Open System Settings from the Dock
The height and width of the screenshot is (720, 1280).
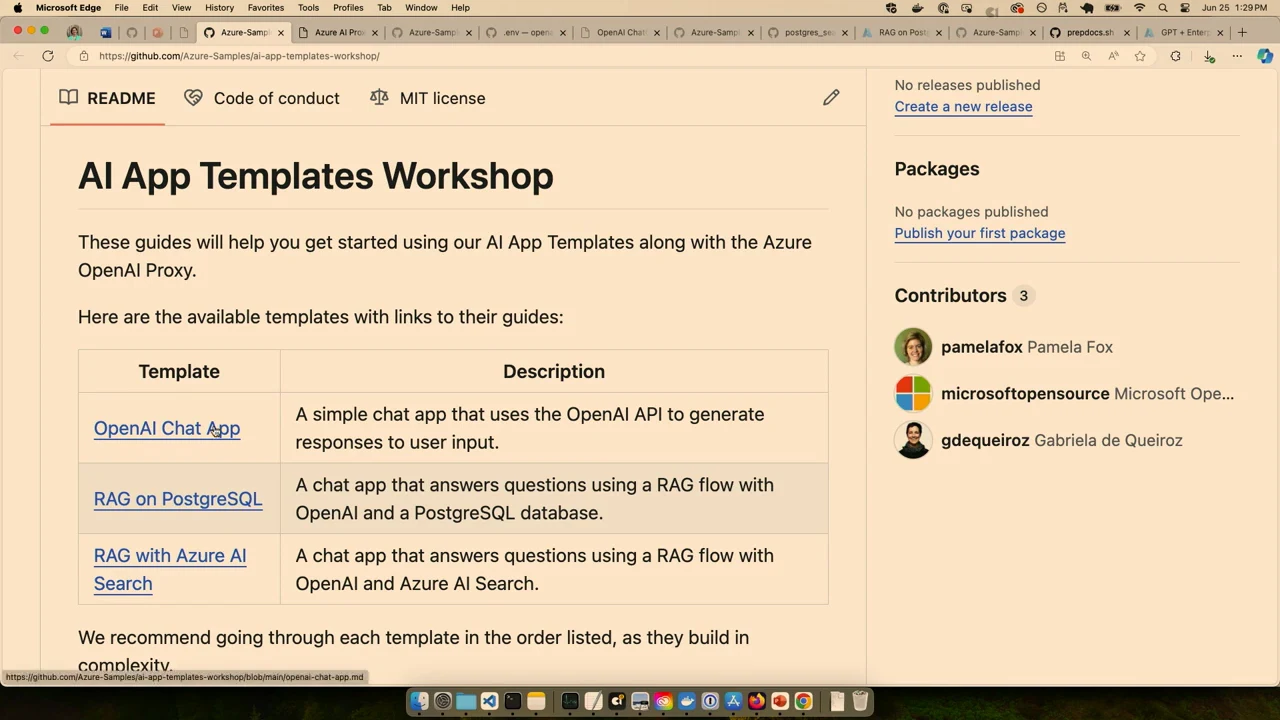(443, 701)
